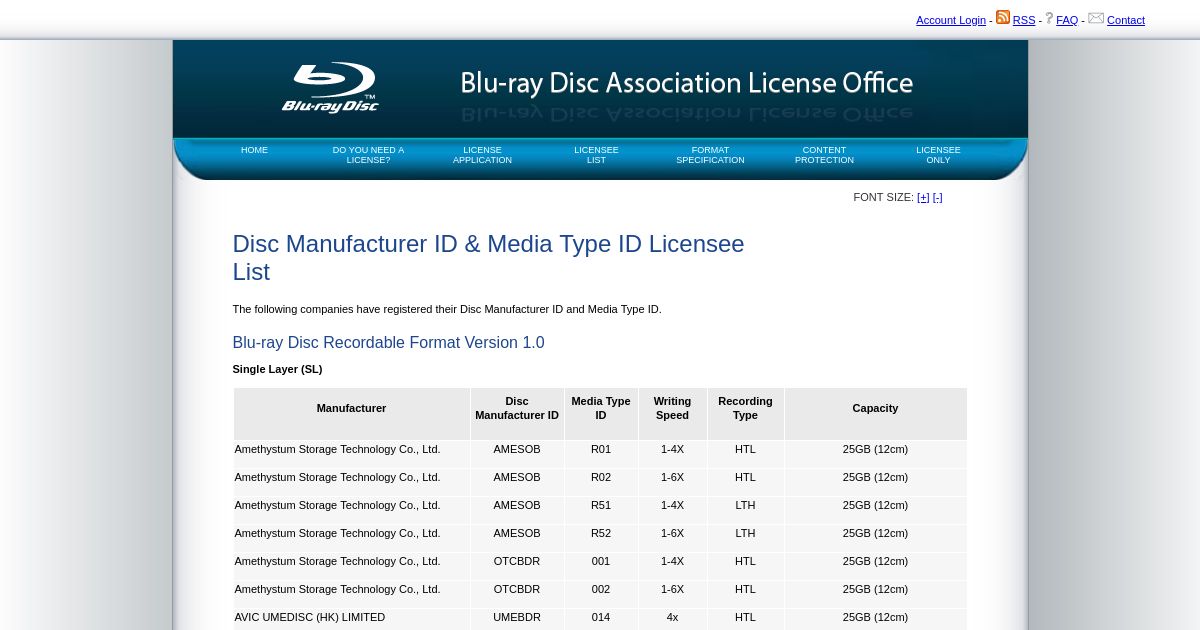
Task: Click the Single Layer (SL) heading
Action: click(x=277, y=369)
